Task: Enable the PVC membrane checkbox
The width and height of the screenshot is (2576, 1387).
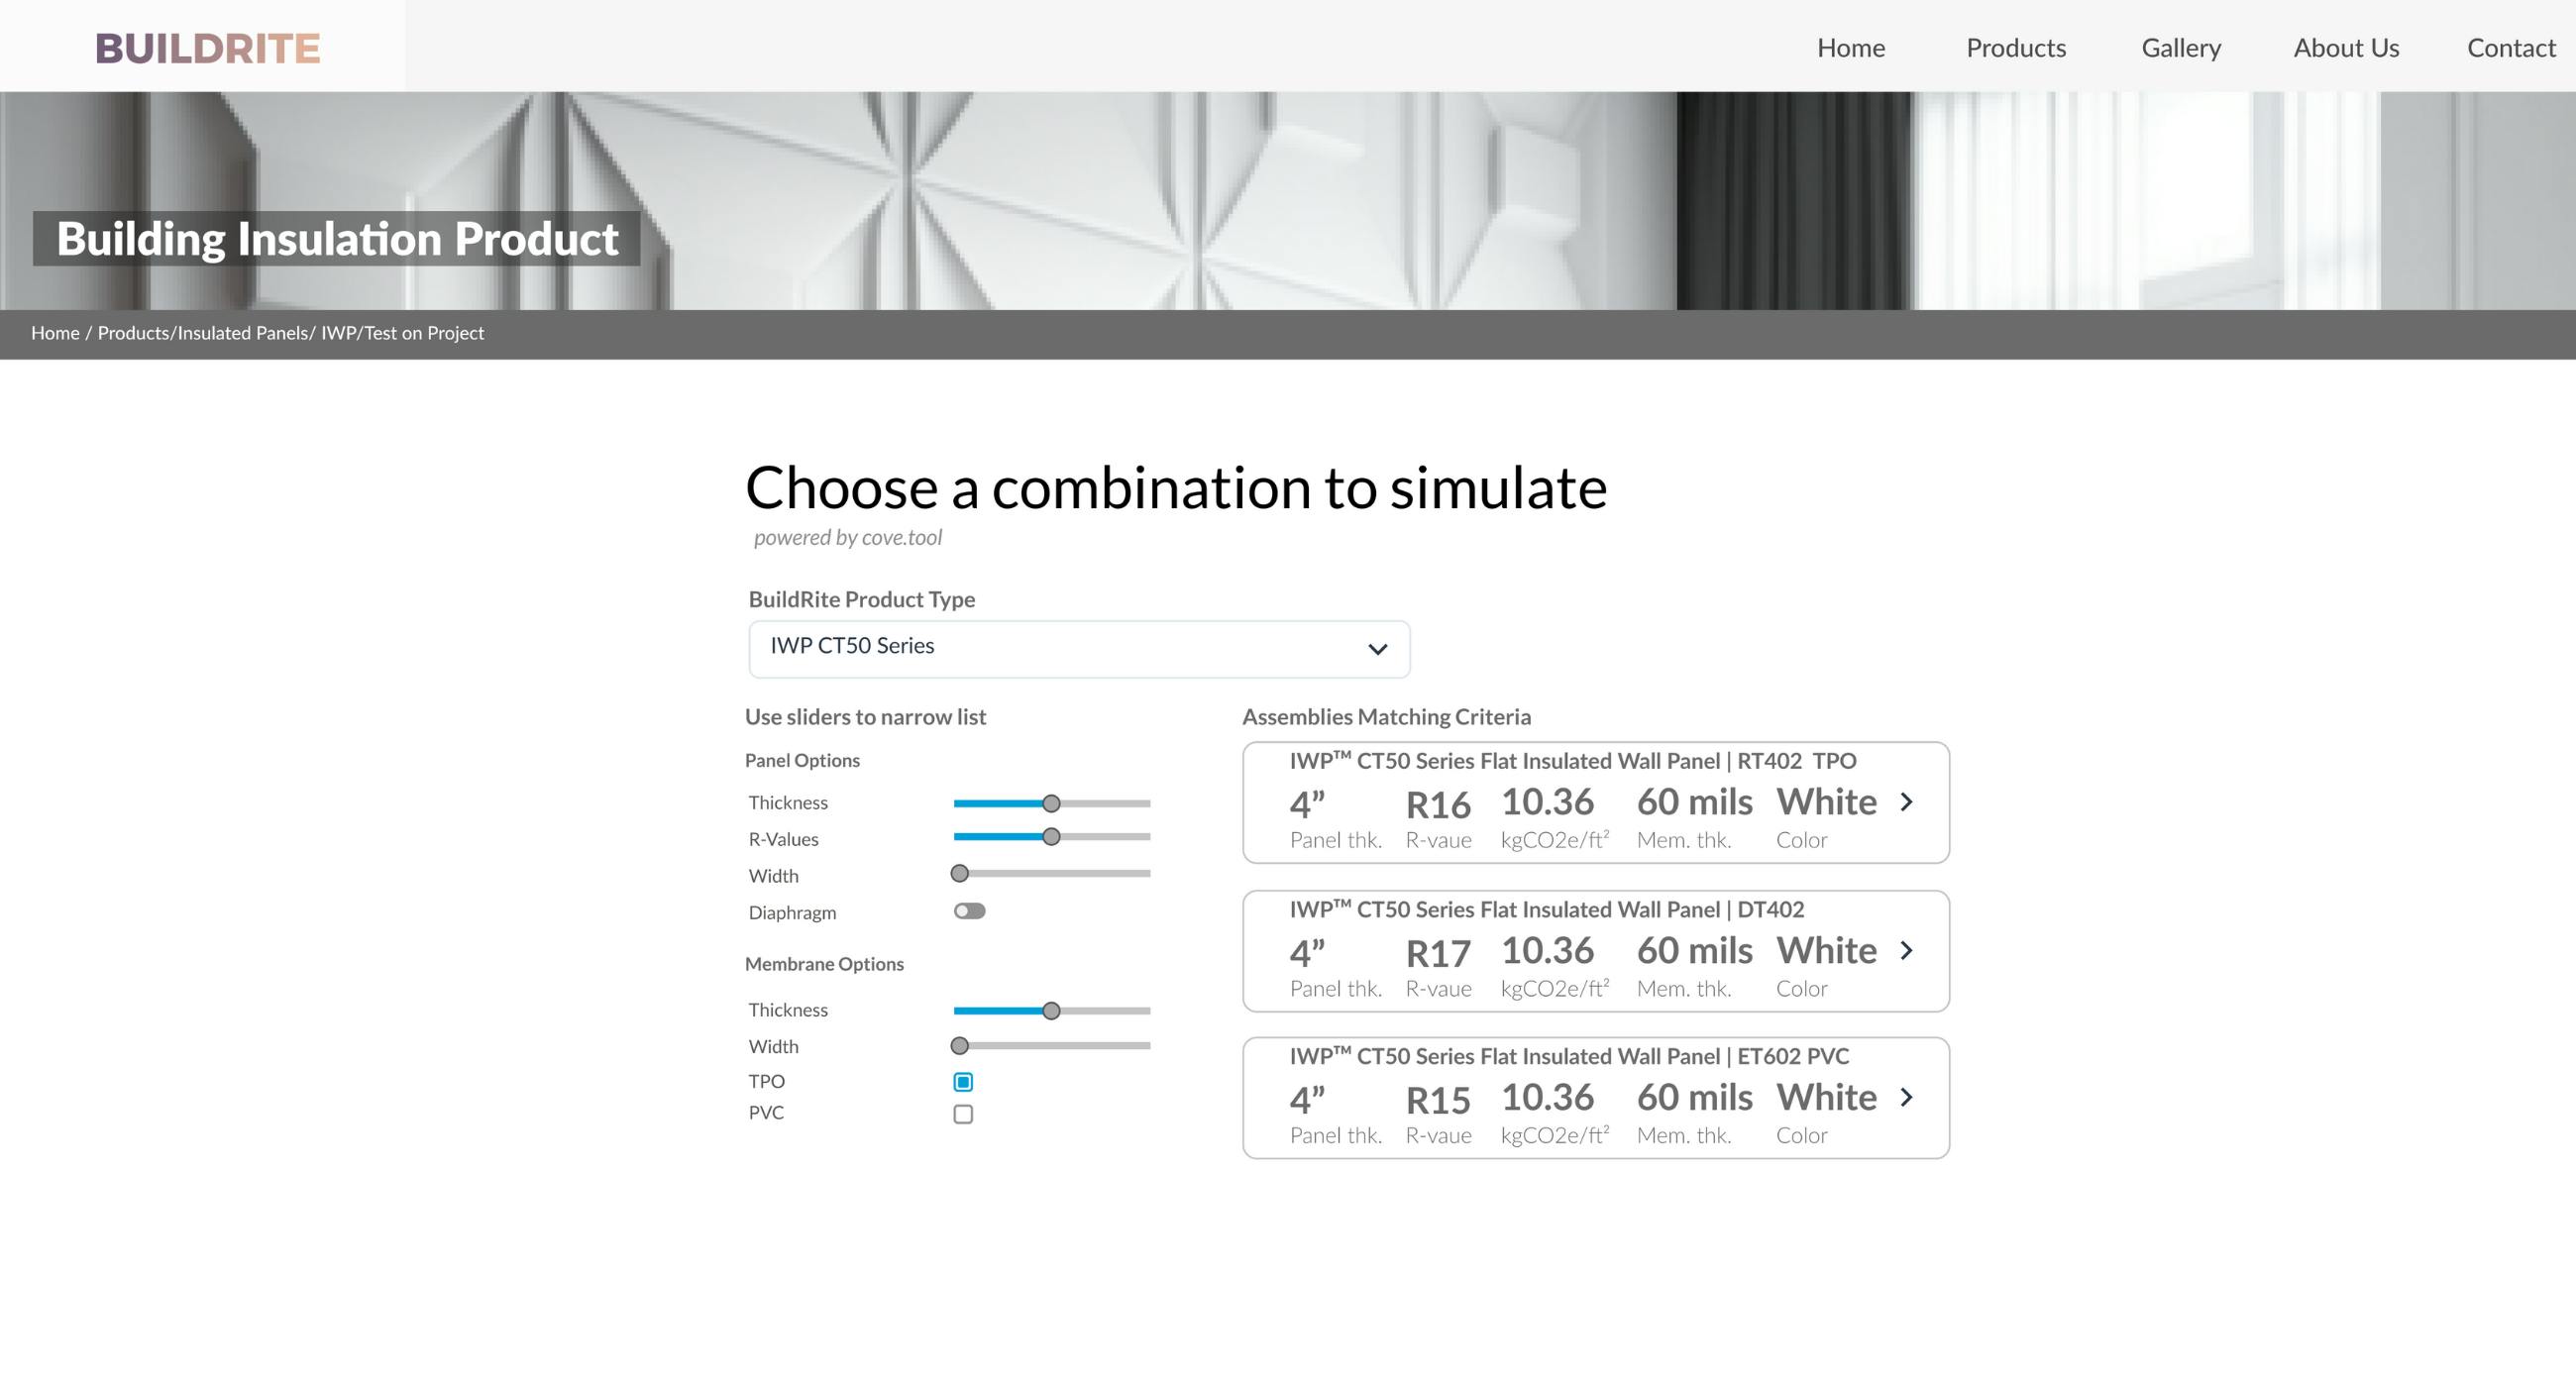Action: tap(963, 1114)
